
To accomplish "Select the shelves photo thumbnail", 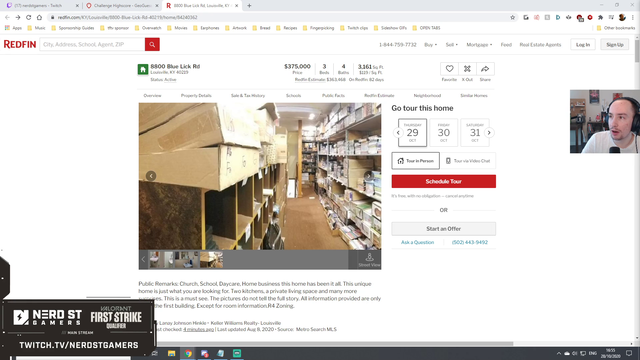I will (211, 260).
